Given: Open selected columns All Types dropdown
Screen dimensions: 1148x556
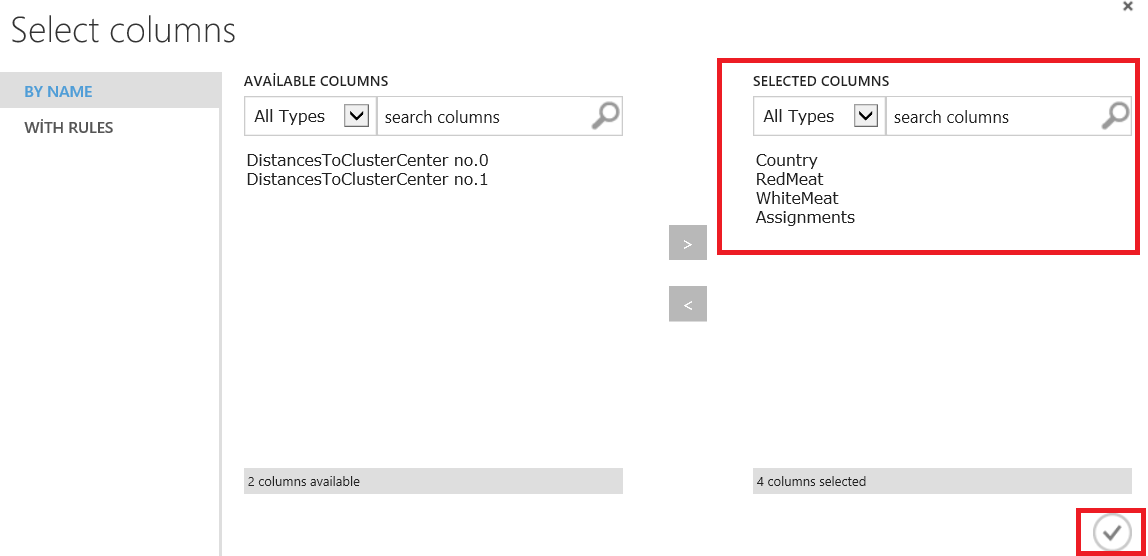Looking at the screenshot, I should coord(866,116).
